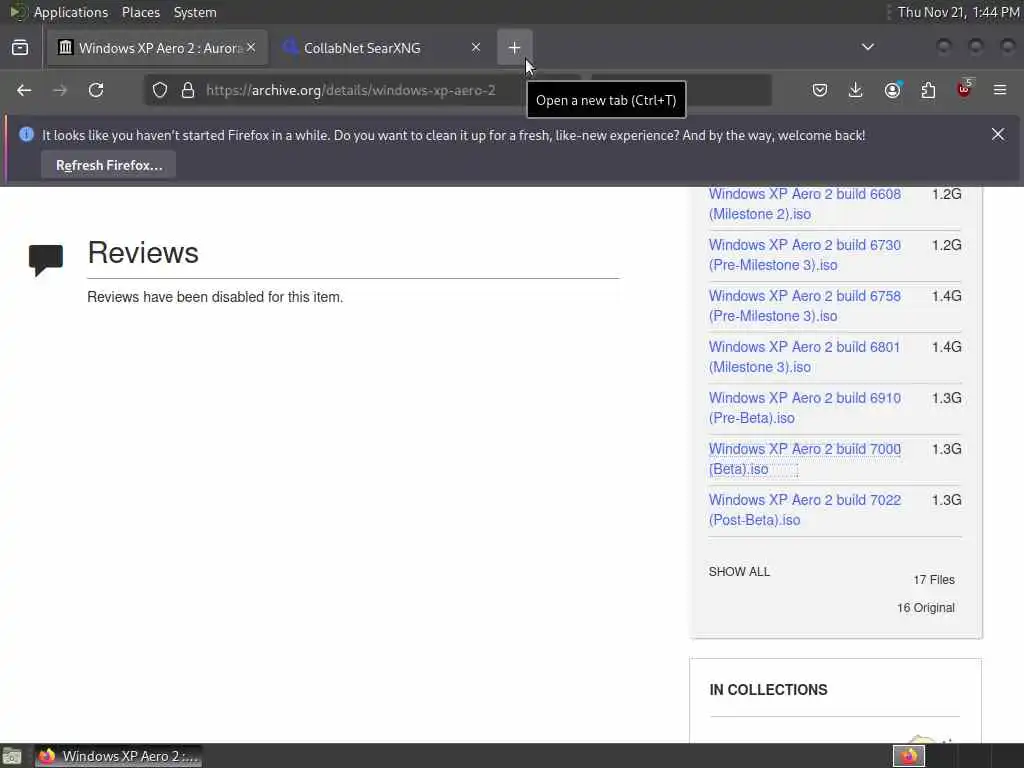Open the Places menu
The width and height of the screenshot is (1024, 768).
click(141, 12)
